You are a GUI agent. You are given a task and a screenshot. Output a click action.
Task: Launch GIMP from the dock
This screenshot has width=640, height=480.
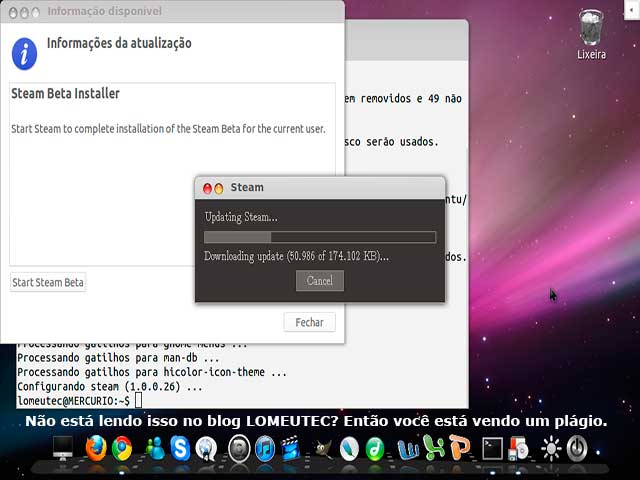(323, 449)
